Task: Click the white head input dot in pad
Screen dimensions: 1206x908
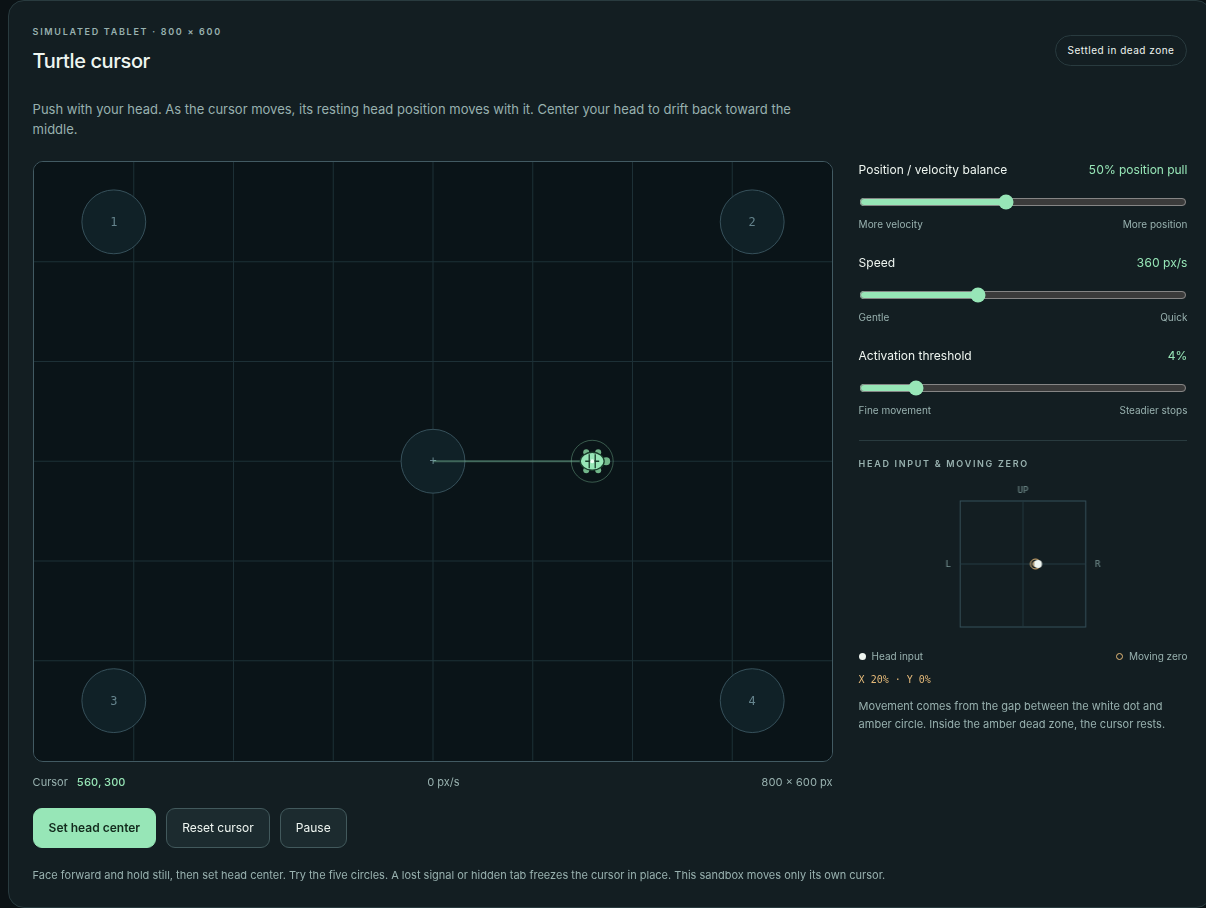Action: click(x=1037, y=564)
